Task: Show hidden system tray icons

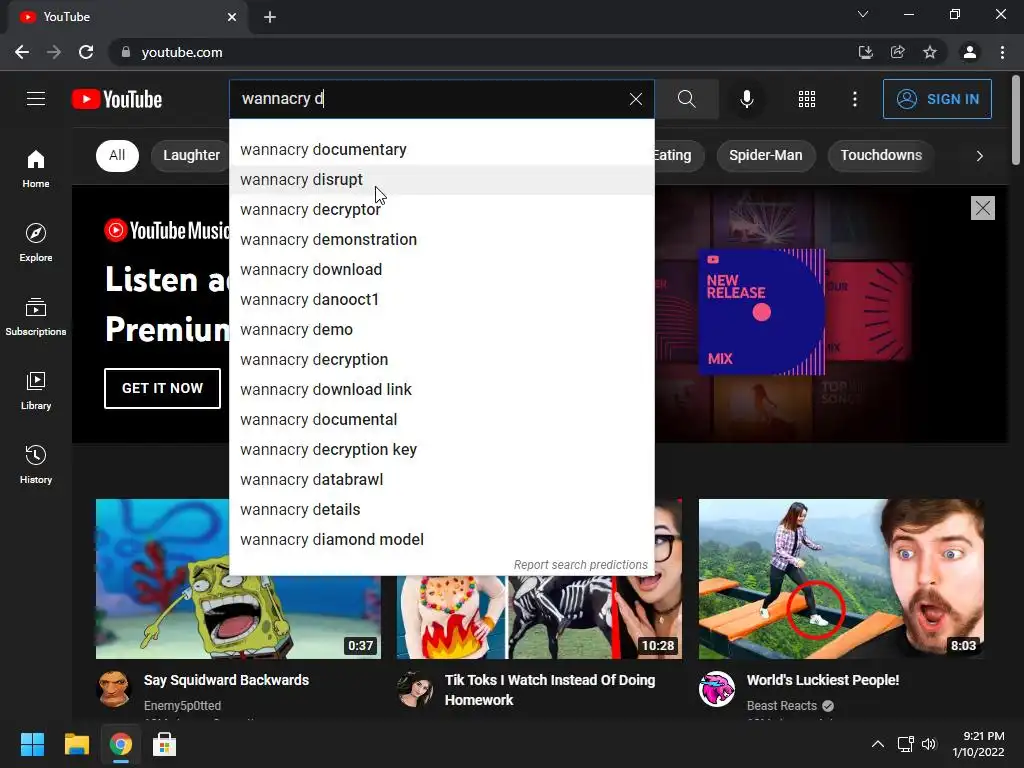Action: 878,744
